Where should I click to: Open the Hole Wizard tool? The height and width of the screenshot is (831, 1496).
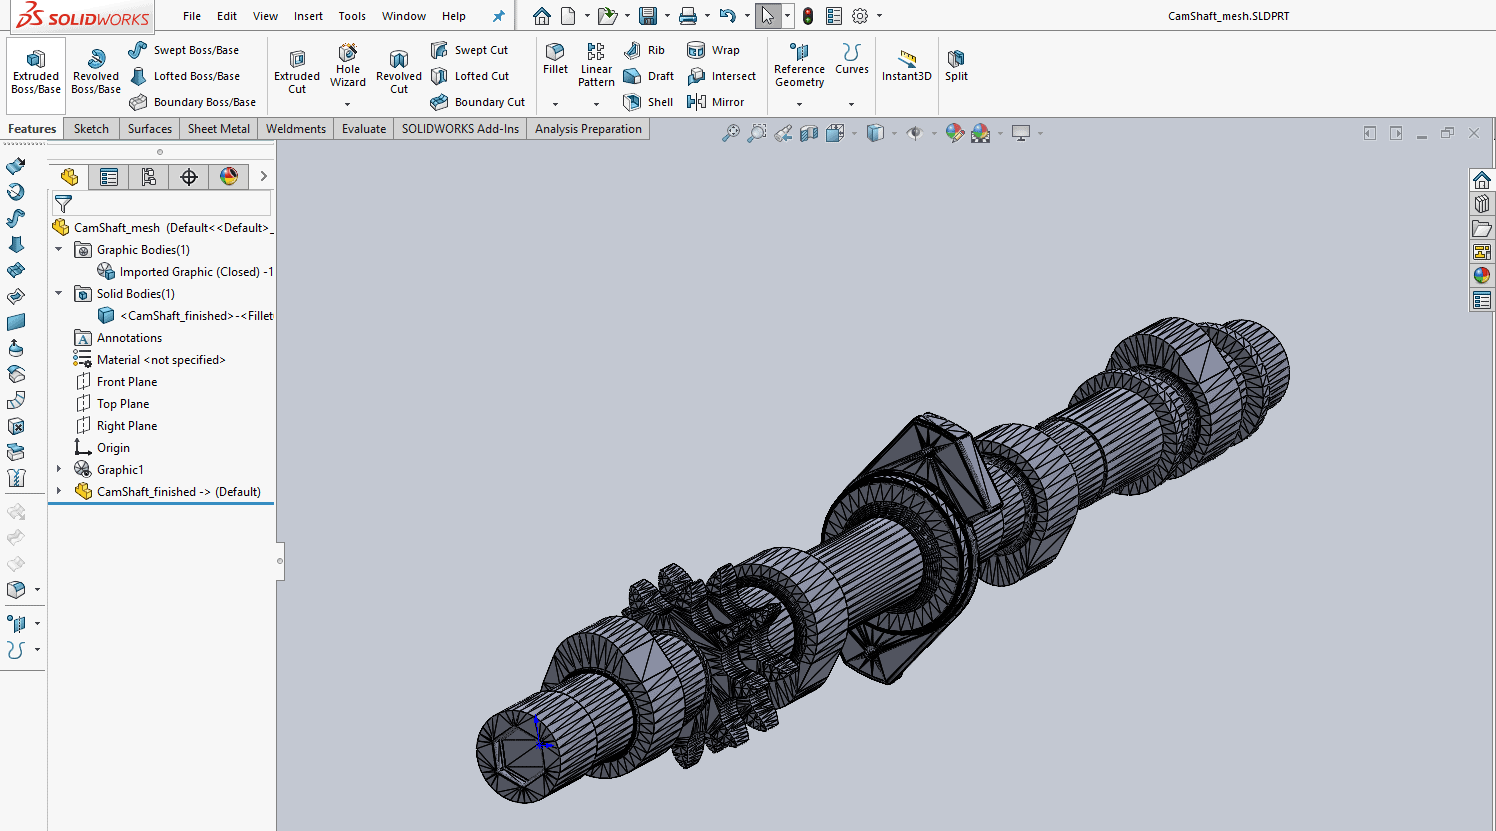click(x=348, y=66)
